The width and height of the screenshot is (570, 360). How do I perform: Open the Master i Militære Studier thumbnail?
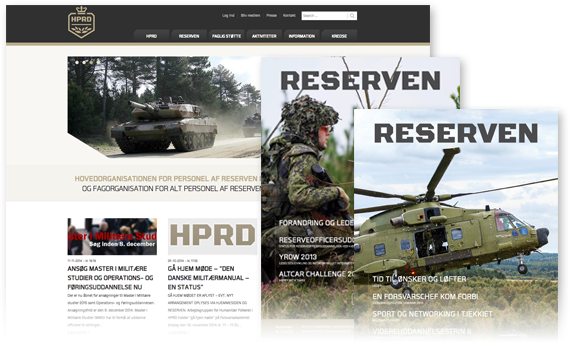coord(112,236)
